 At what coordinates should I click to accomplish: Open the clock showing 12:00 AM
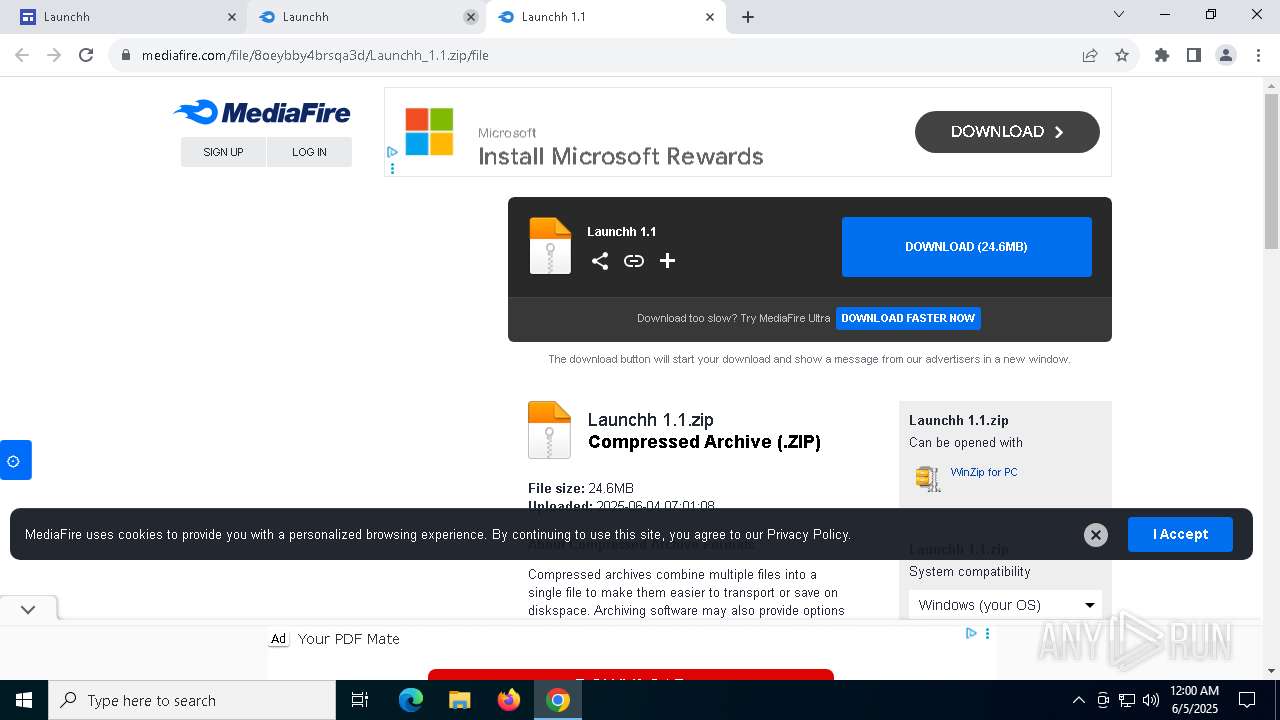pyautogui.click(x=1194, y=701)
